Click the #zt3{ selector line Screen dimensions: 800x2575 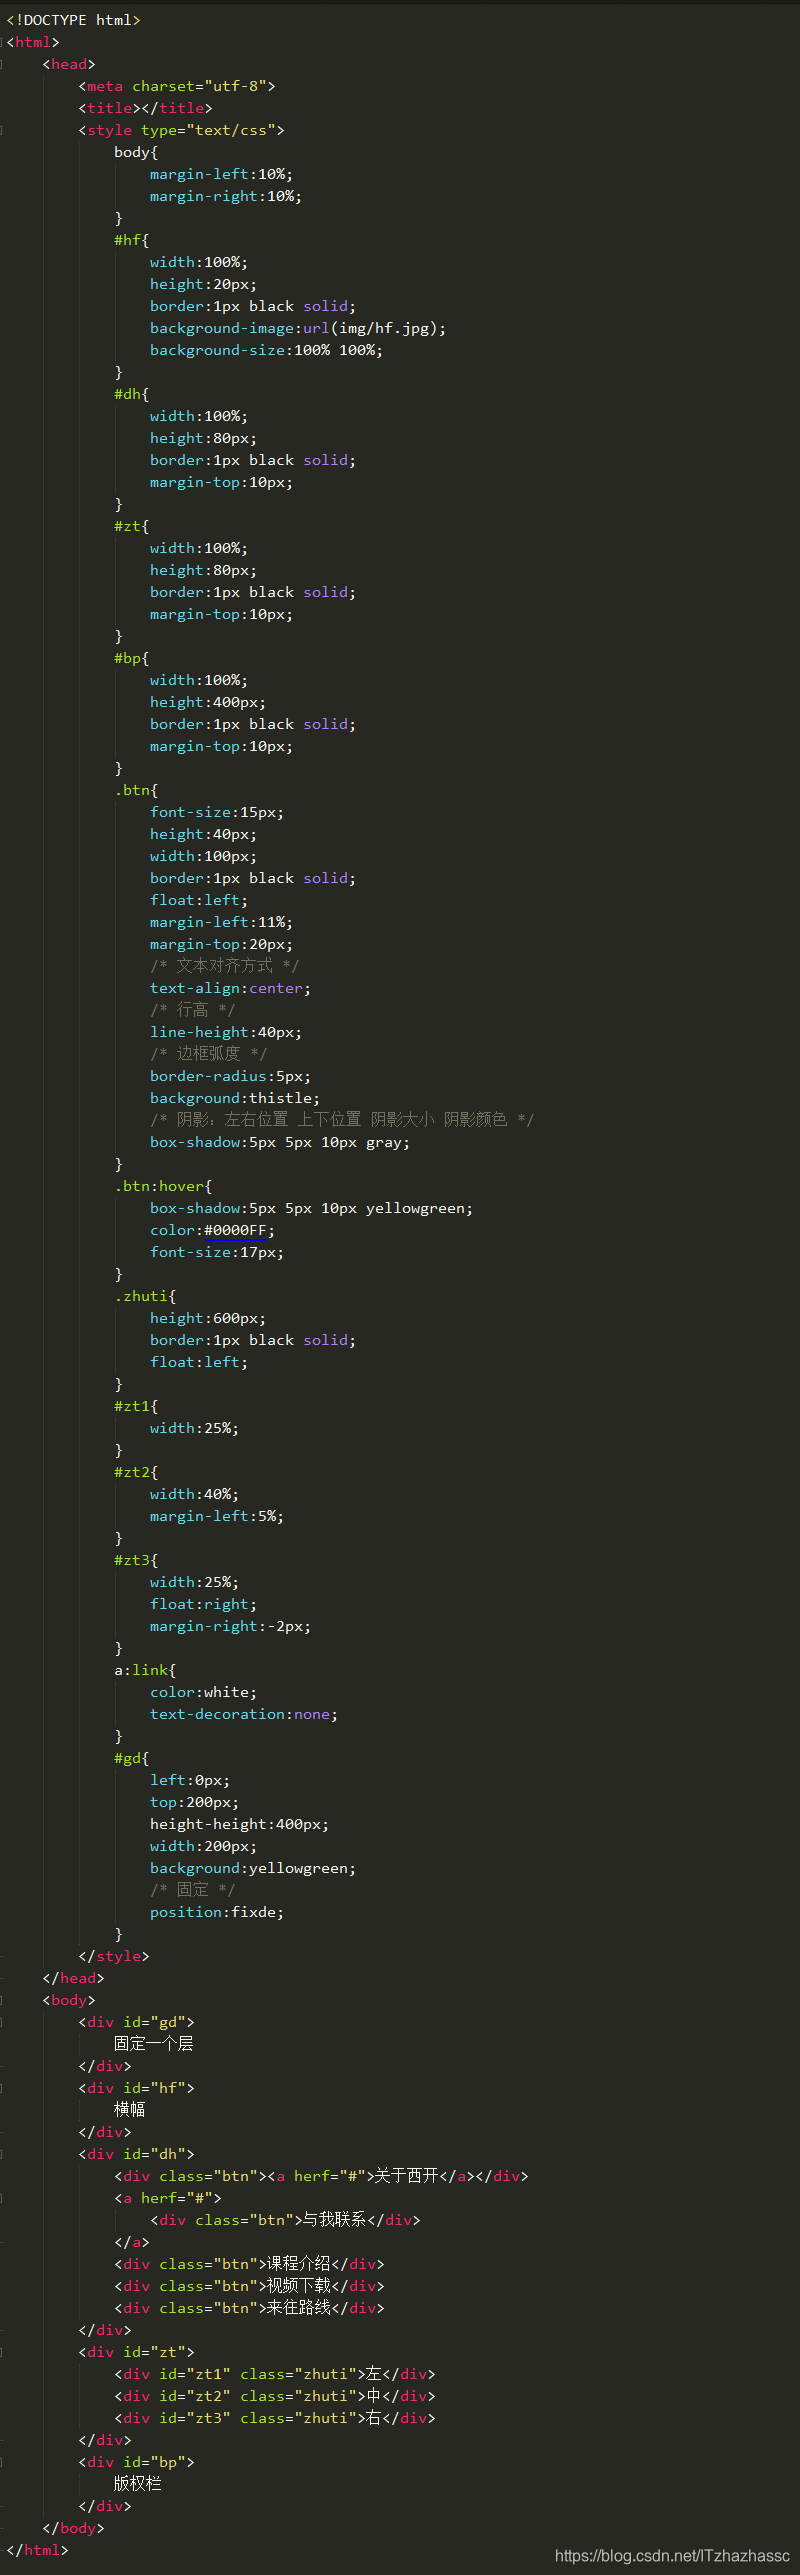click(x=136, y=1560)
